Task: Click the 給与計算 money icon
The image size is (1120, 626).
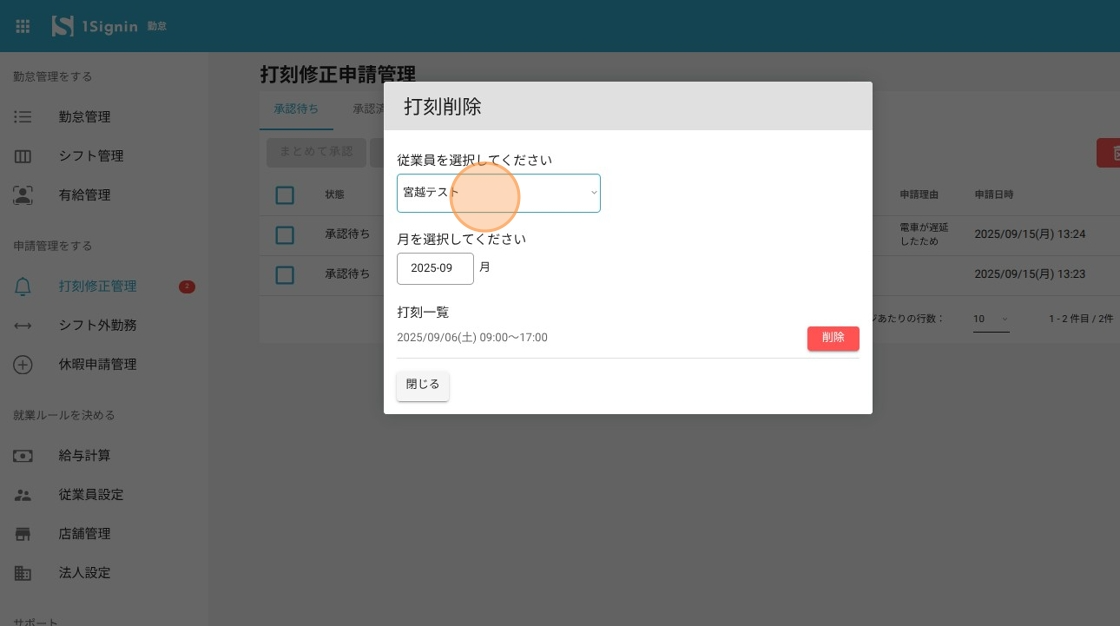Action: click(23, 456)
